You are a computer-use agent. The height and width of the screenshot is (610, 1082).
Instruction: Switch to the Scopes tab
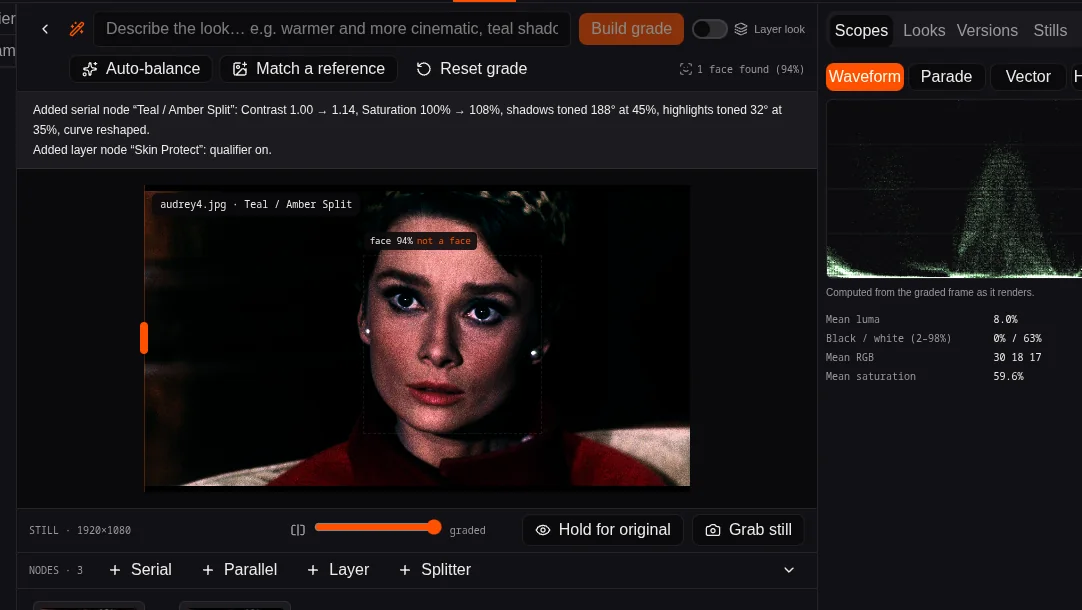tap(860, 30)
